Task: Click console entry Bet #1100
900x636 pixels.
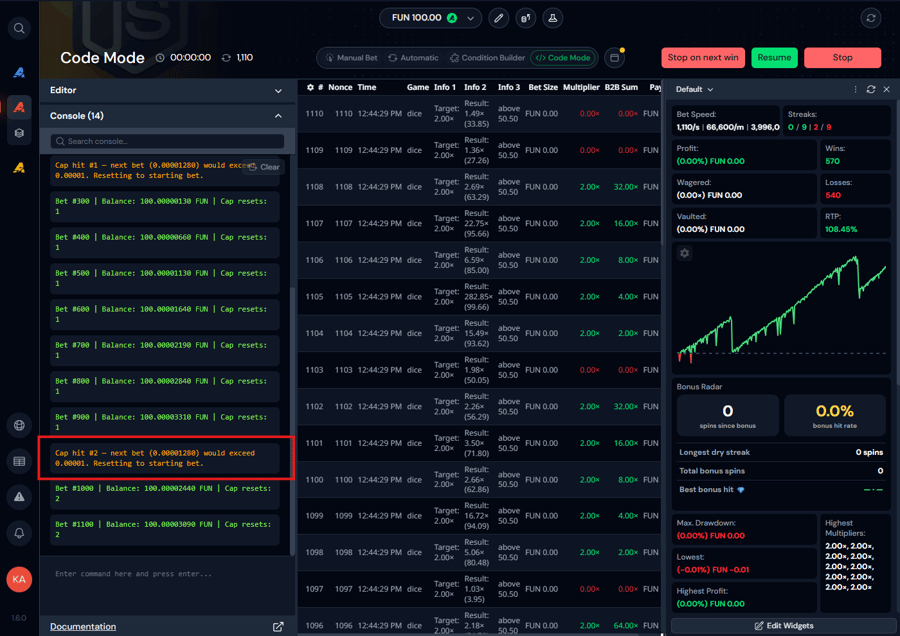Action: (165, 529)
